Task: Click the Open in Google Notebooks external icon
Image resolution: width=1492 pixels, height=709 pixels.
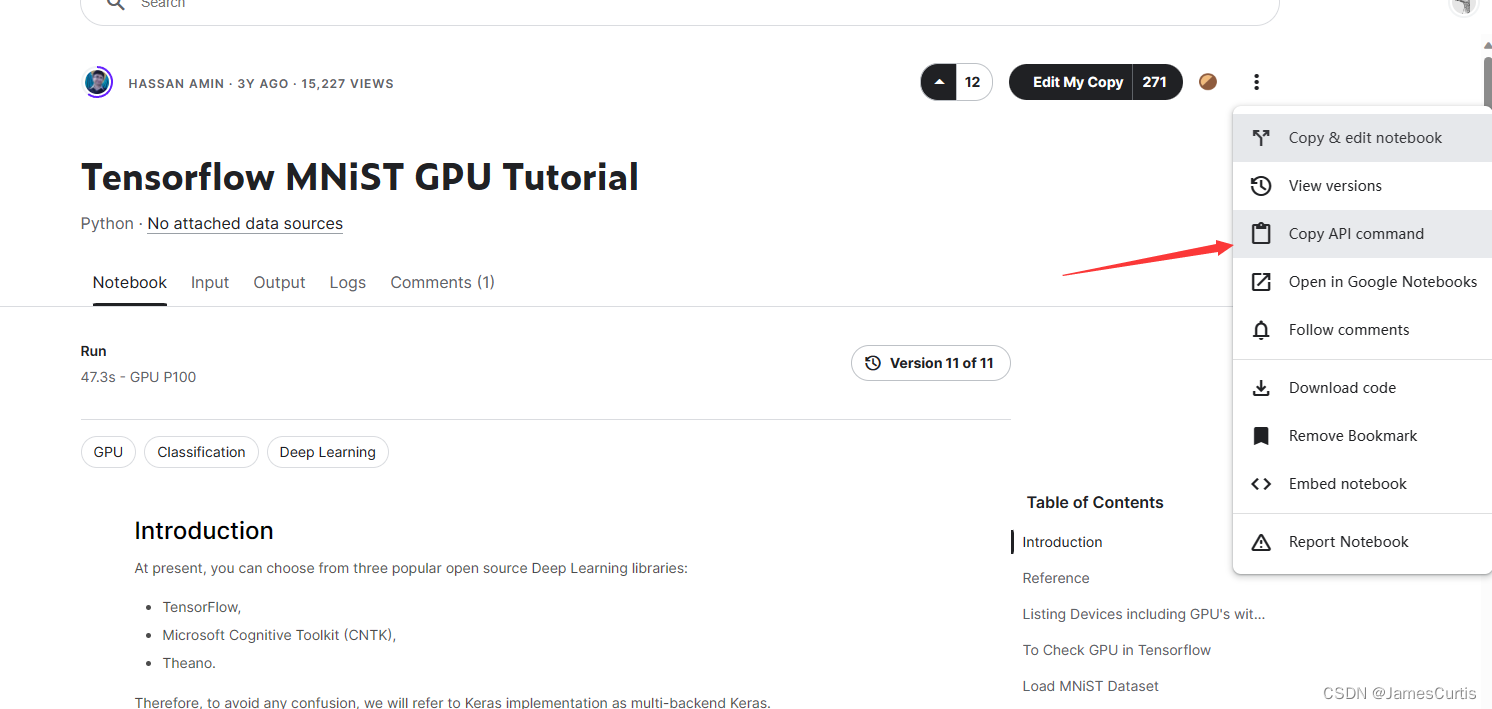Action: 1261,282
